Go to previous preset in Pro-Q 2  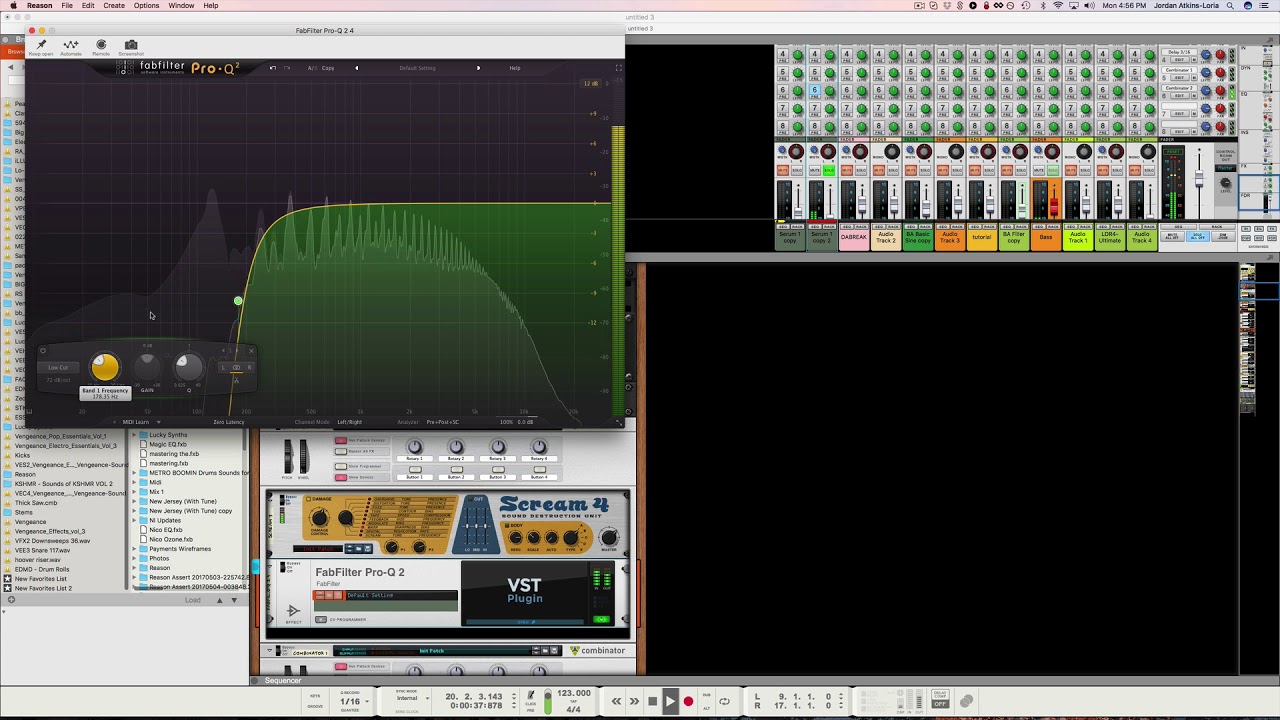pyautogui.click(x=356, y=68)
